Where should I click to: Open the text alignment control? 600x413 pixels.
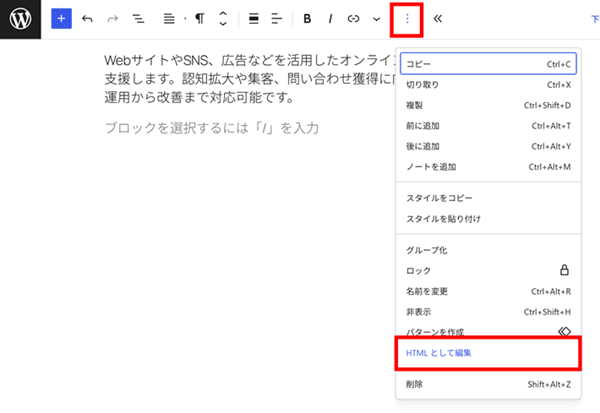click(x=276, y=19)
